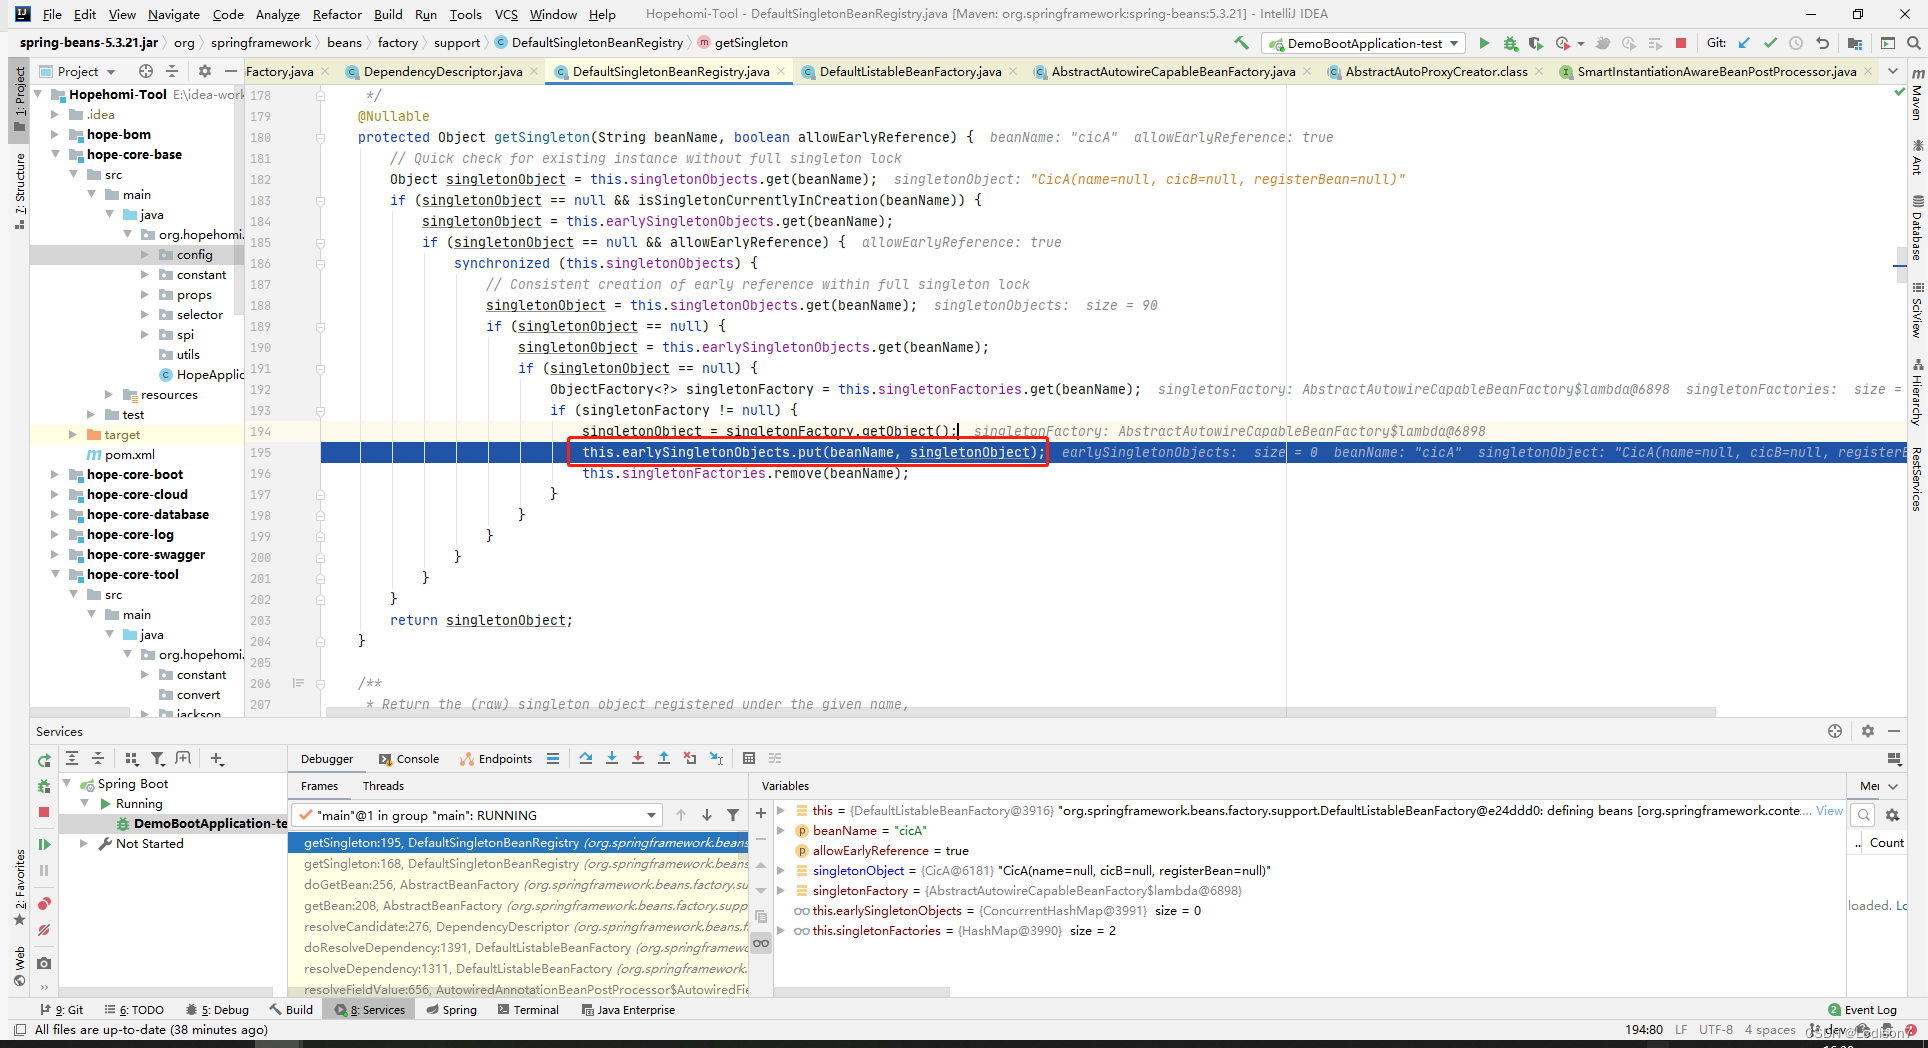Click Git Commit green checkmark

click(1770, 43)
